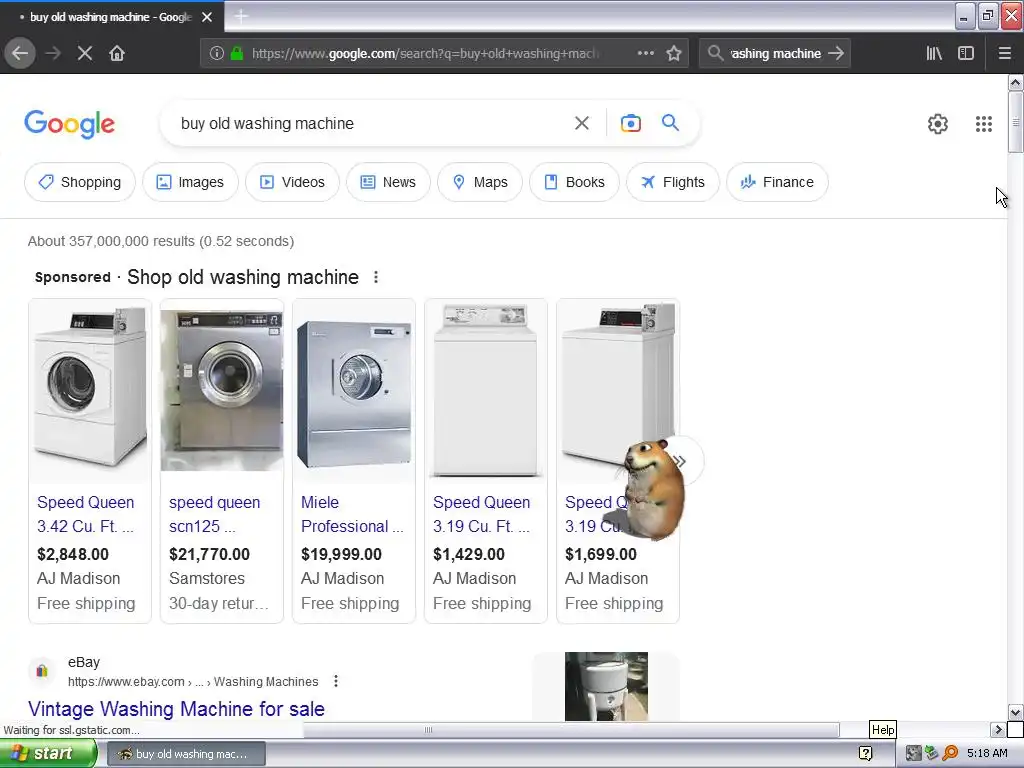Open Vintage Washing Machine for sale link
This screenshot has width=1024, height=768.
tap(176, 709)
